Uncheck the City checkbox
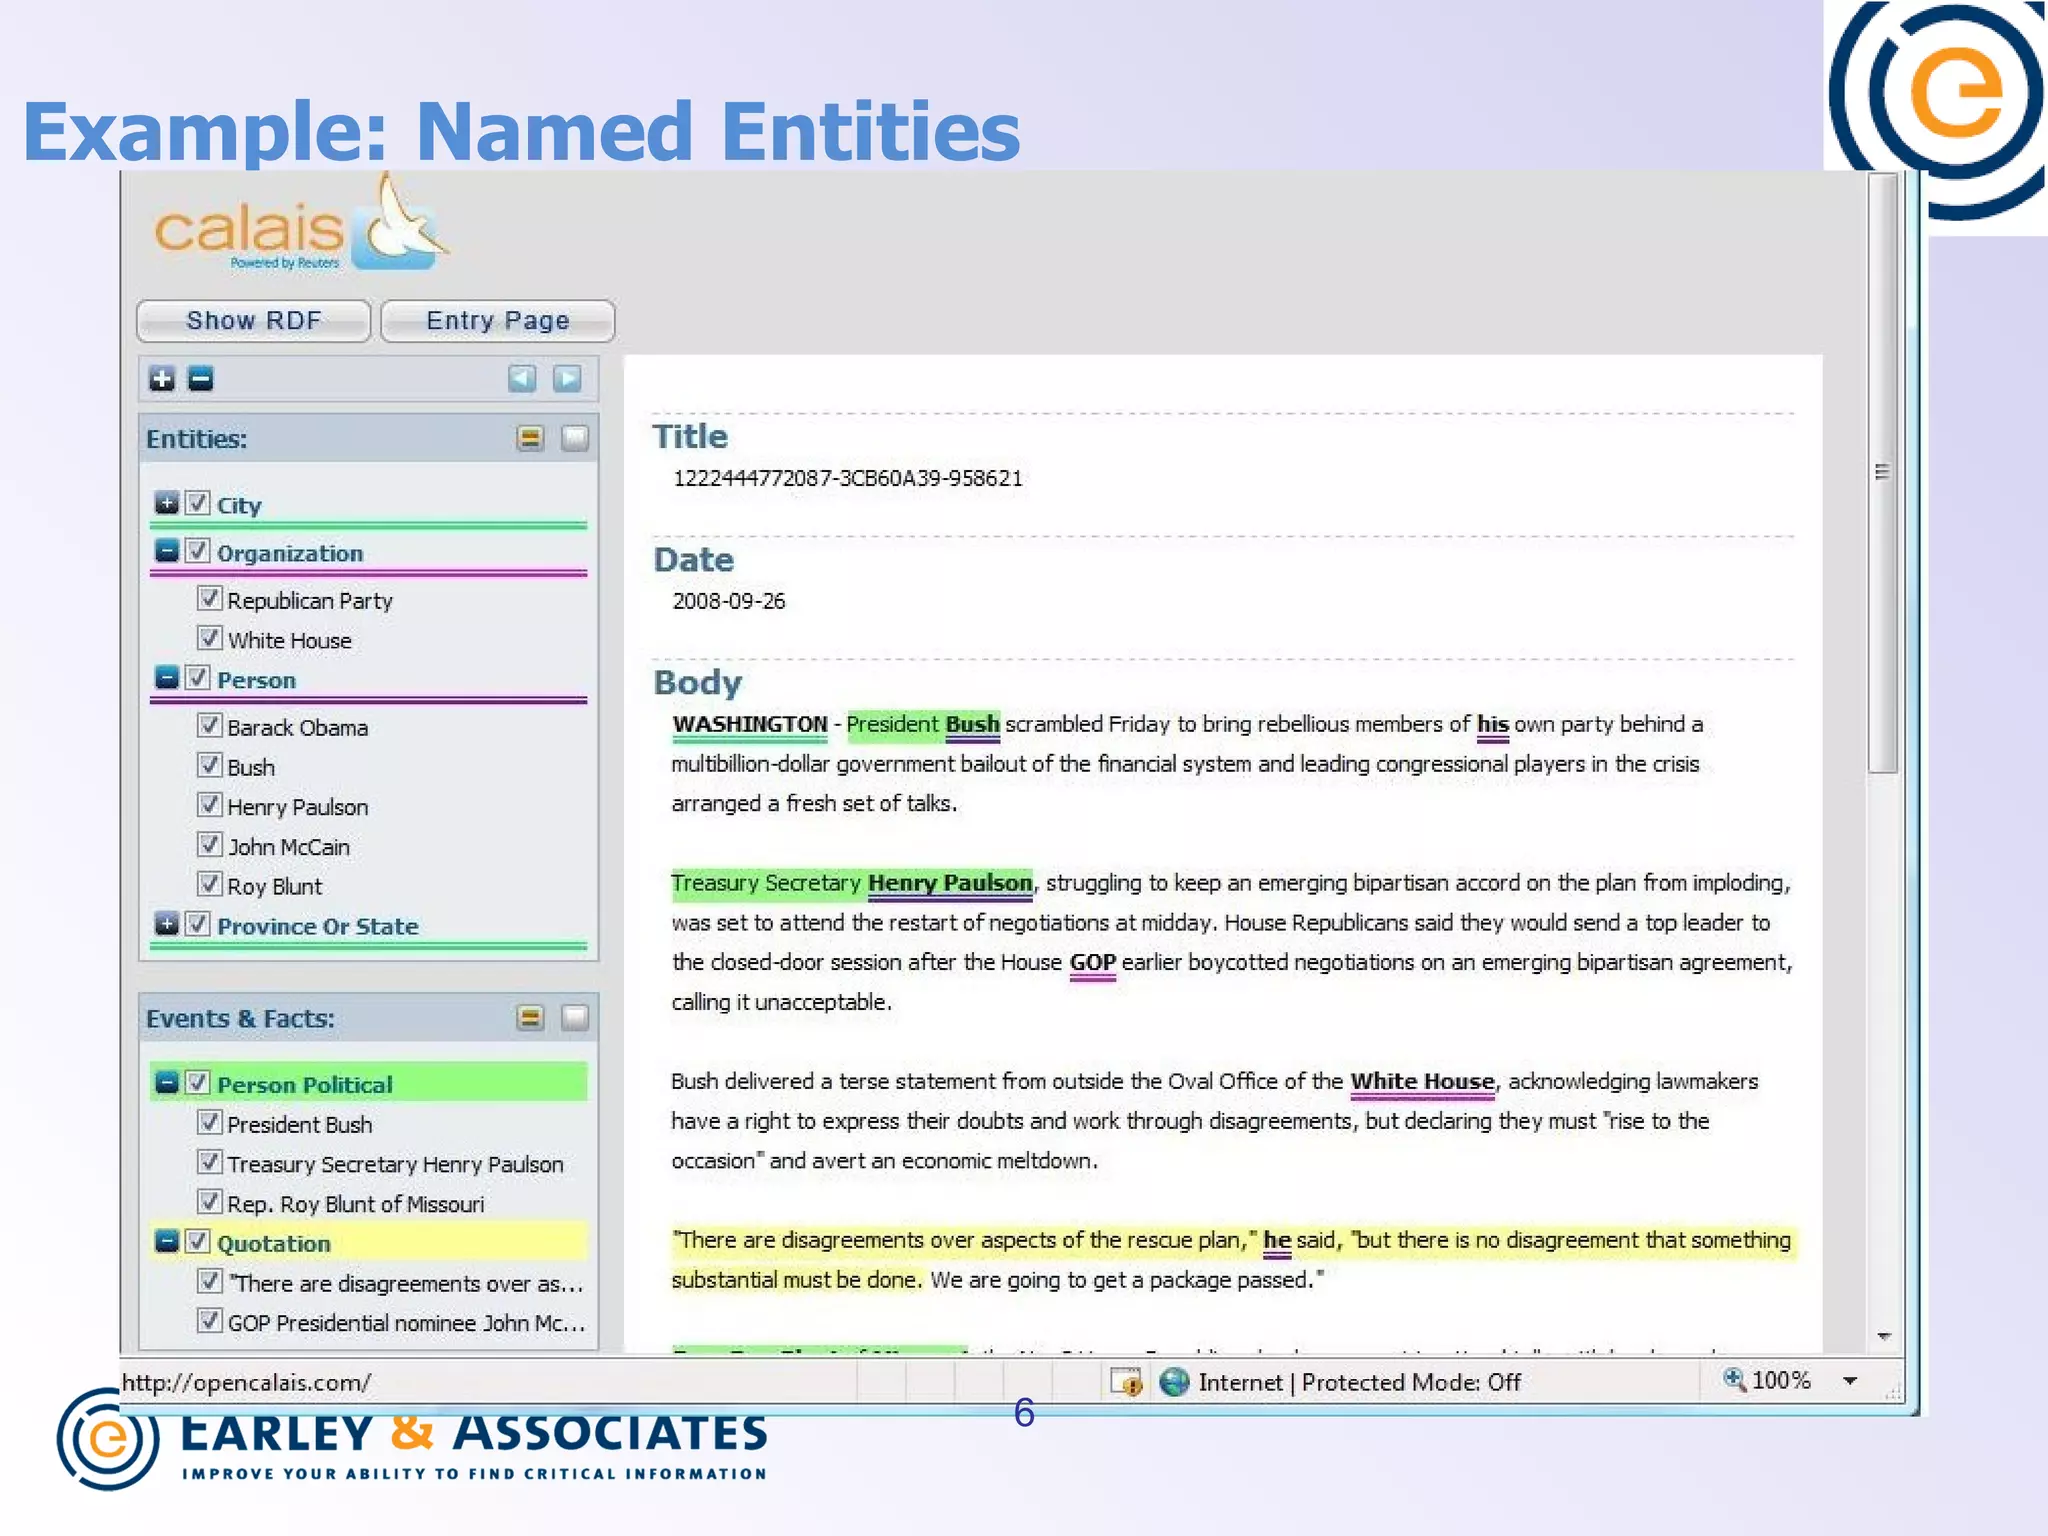The width and height of the screenshot is (2048, 1536). [198, 502]
